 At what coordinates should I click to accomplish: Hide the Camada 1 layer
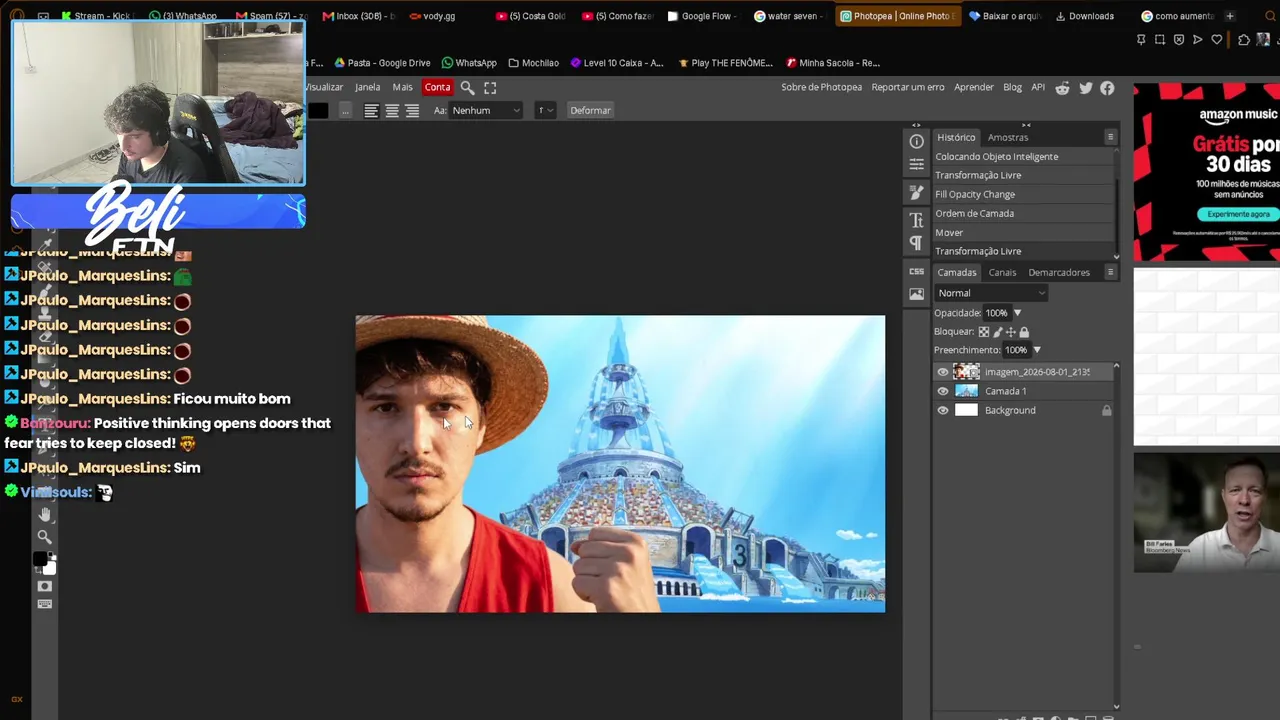point(942,391)
